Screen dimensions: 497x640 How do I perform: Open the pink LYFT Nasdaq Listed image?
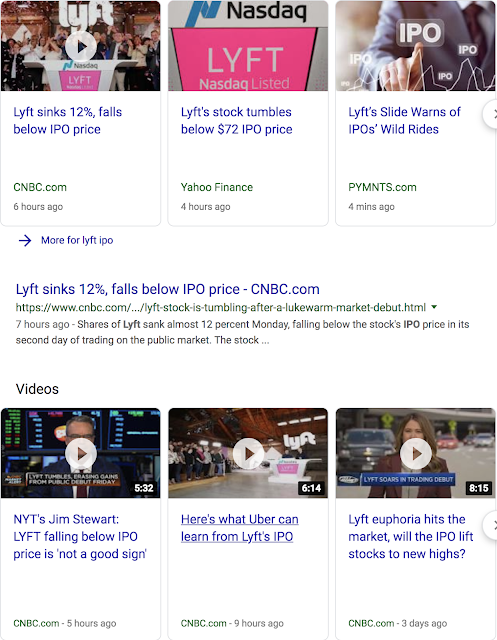tap(248, 46)
